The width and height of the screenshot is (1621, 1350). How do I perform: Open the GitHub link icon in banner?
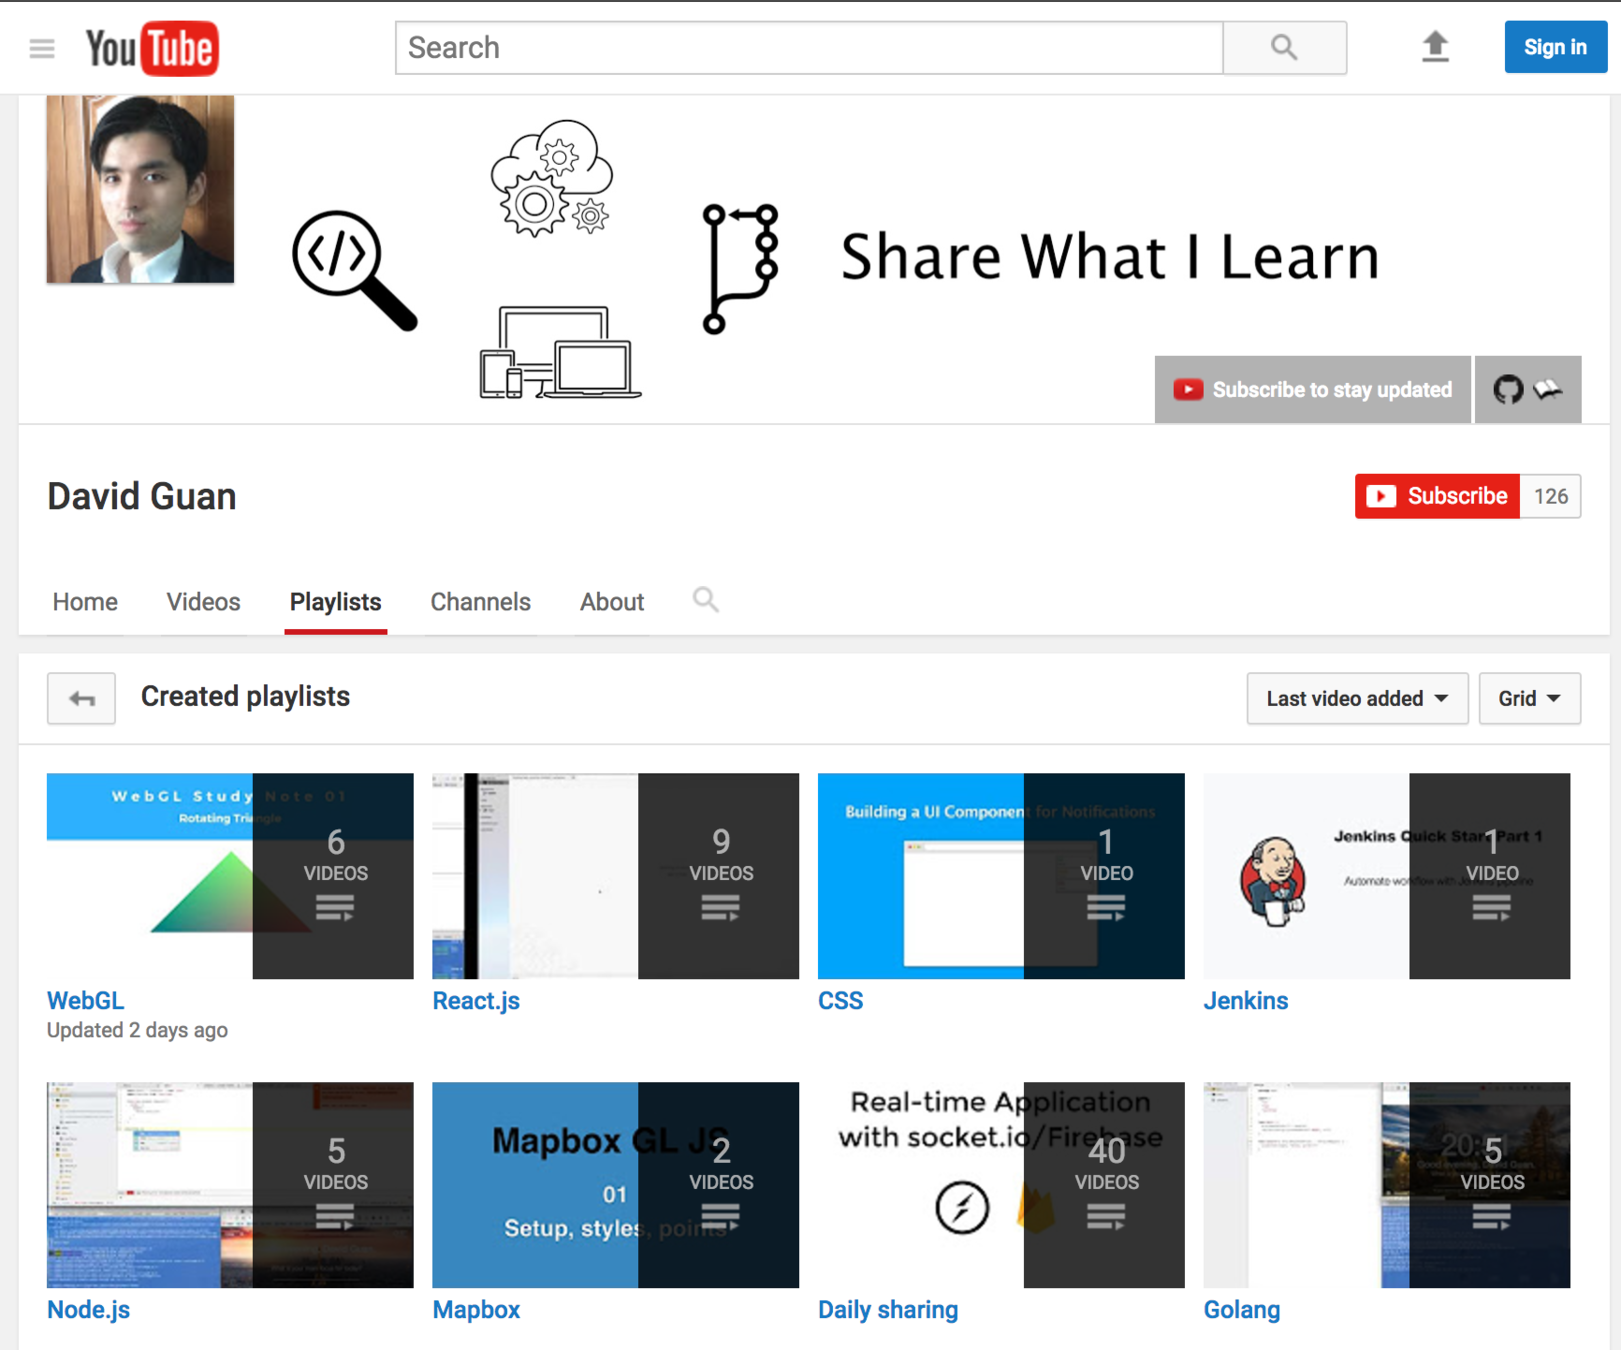(1508, 389)
